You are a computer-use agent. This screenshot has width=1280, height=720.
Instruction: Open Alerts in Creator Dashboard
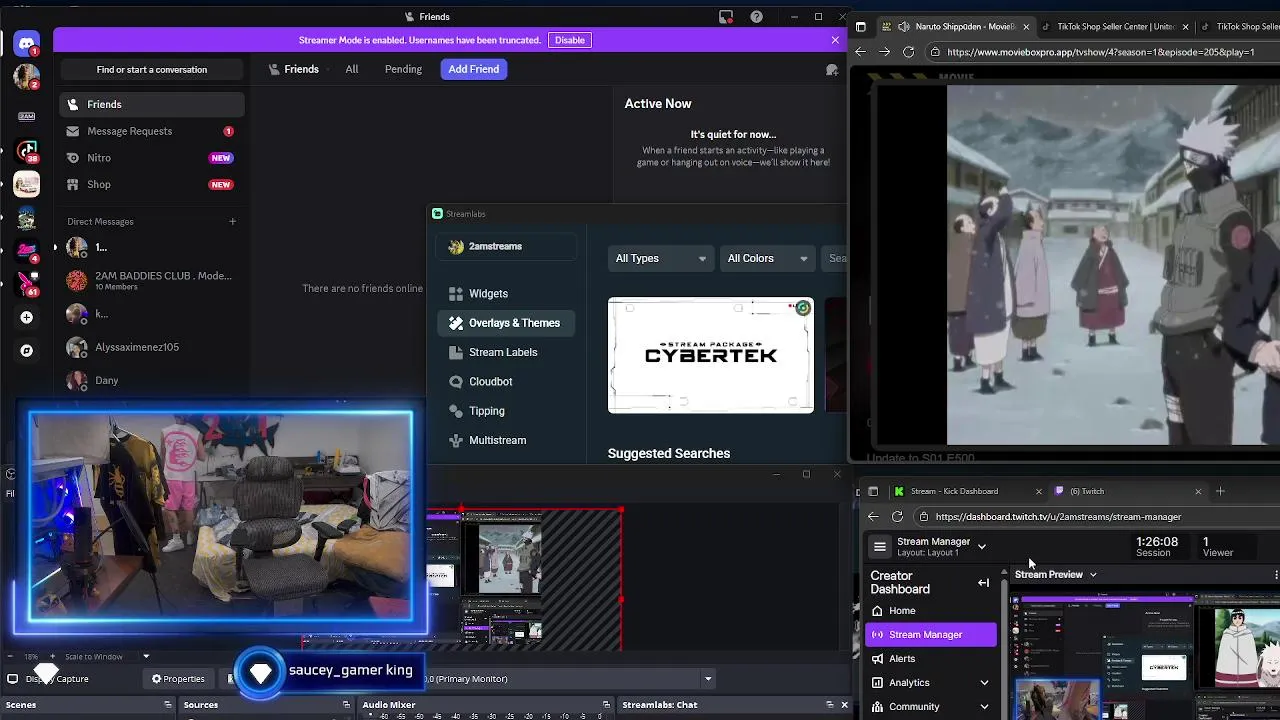[931, 659]
